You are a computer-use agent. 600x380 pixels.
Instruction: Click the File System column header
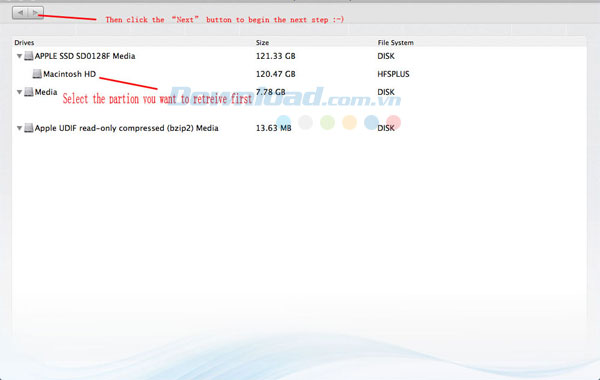click(396, 42)
